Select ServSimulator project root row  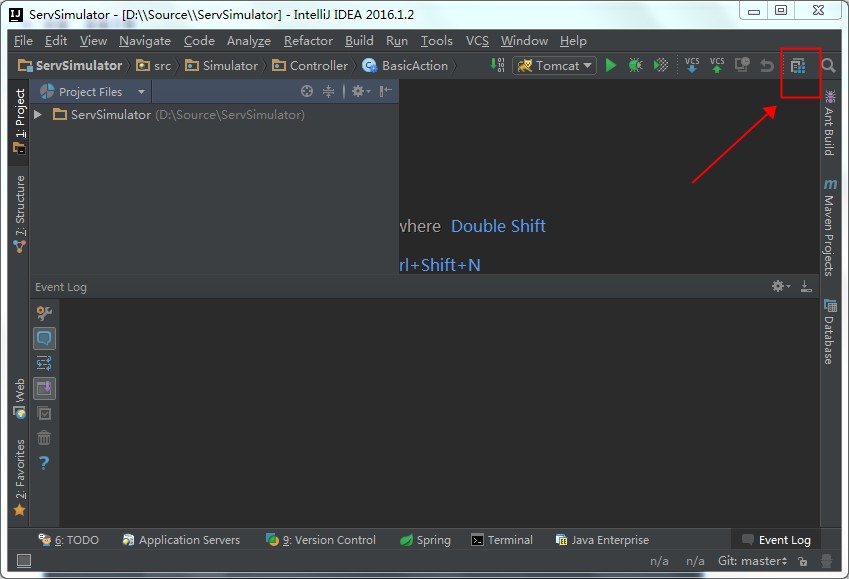pos(214,115)
